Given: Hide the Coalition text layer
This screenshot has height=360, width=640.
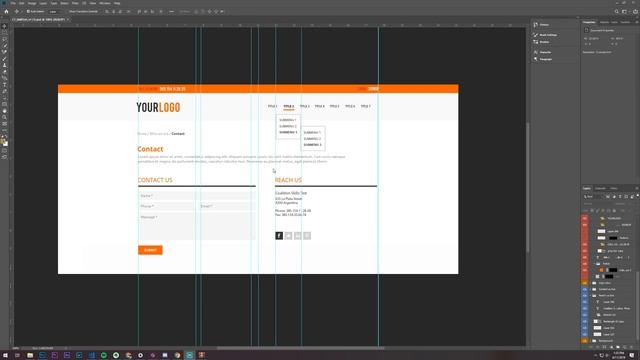Looking at the screenshot, I should tap(585, 308).
